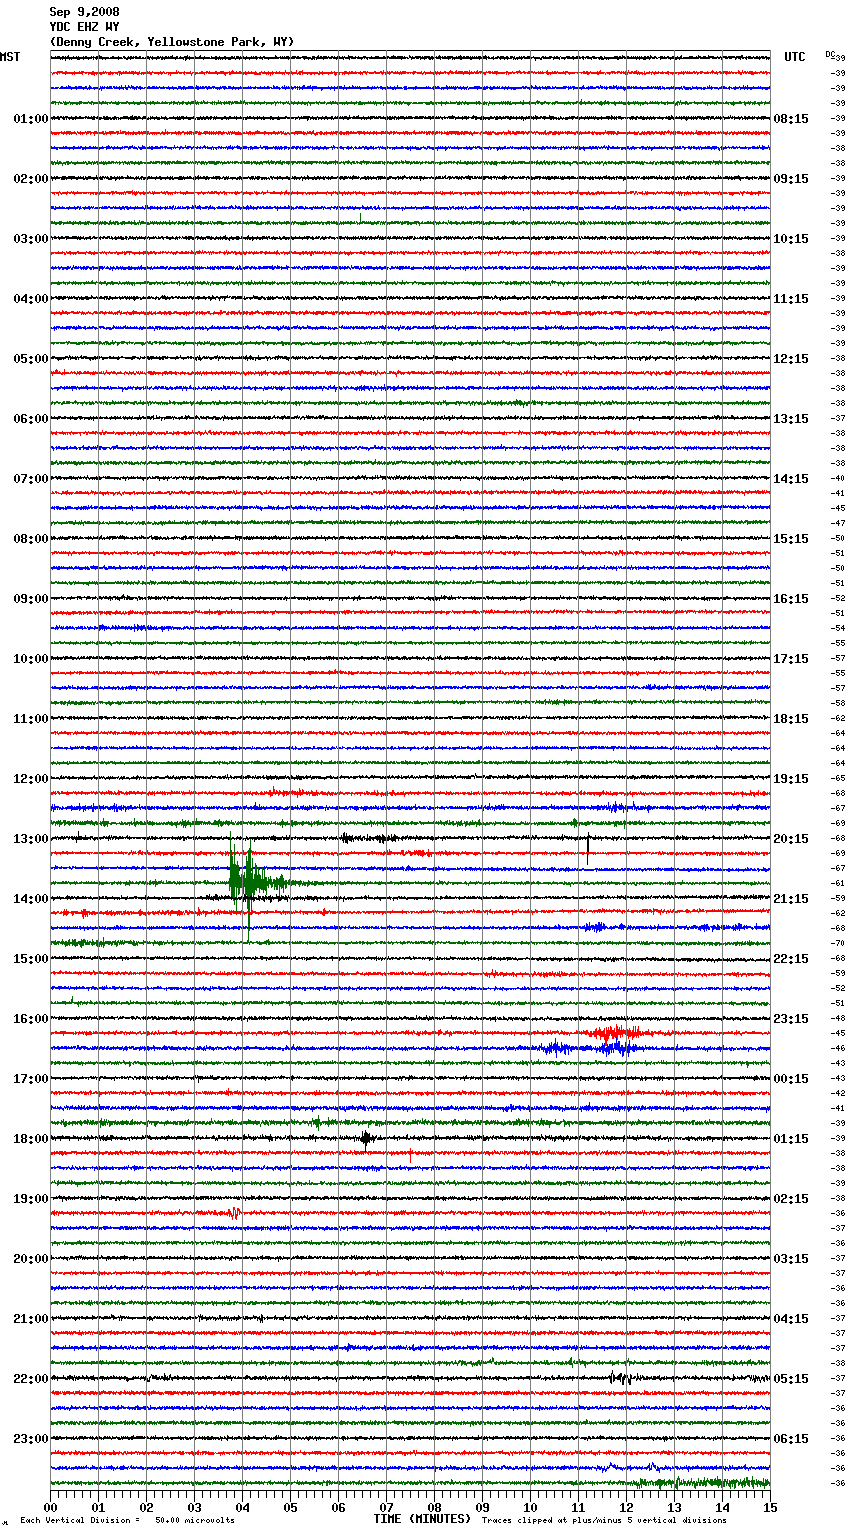
Task: Click the DC offset value "-47"
Action: pos(838,523)
